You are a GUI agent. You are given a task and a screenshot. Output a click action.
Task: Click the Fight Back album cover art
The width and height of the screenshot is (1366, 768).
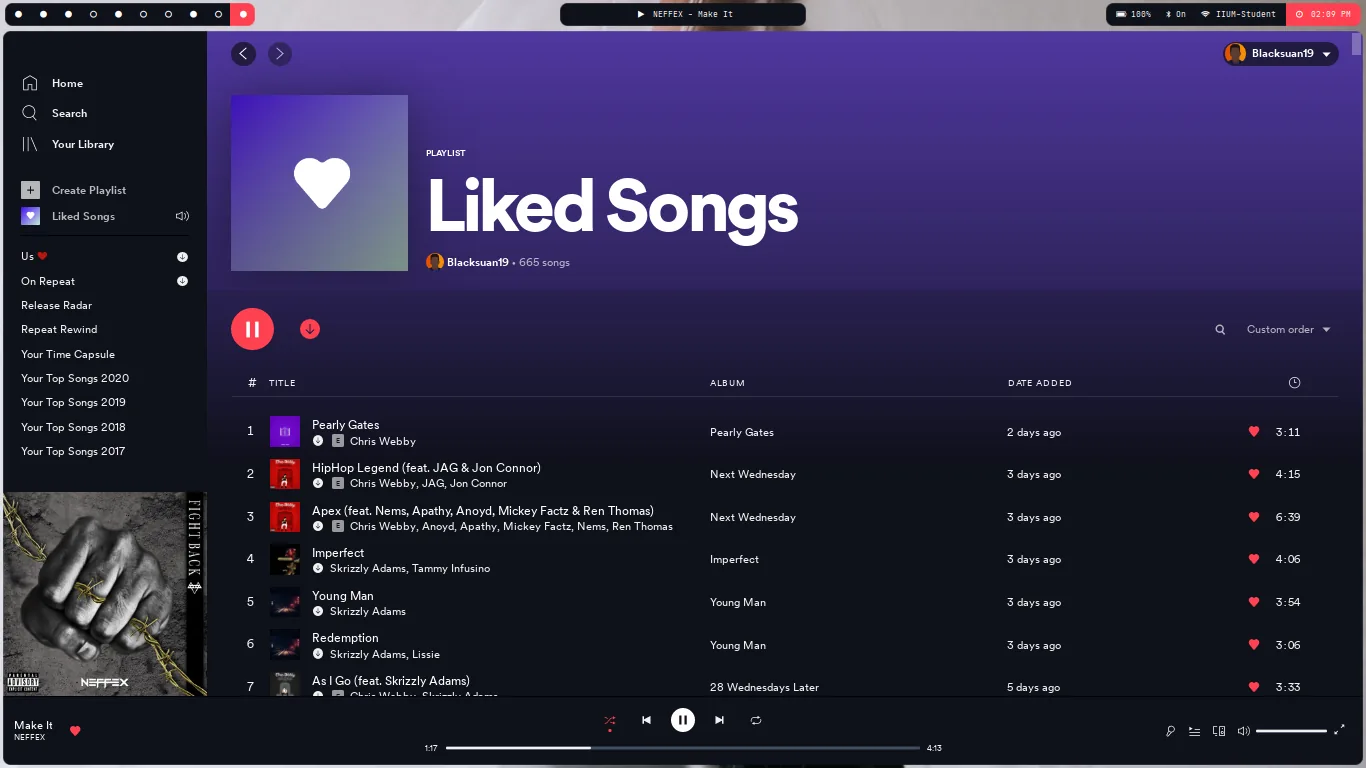coord(105,594)
